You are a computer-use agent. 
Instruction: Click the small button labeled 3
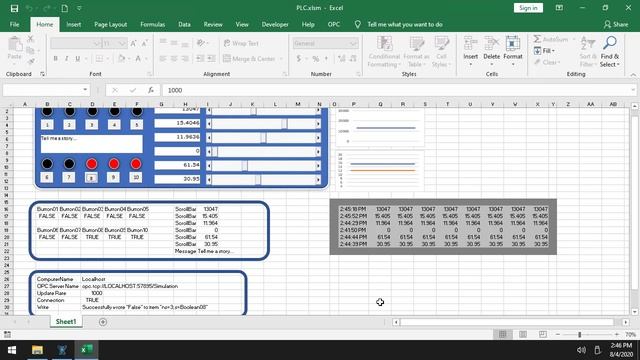pos(92,125)
